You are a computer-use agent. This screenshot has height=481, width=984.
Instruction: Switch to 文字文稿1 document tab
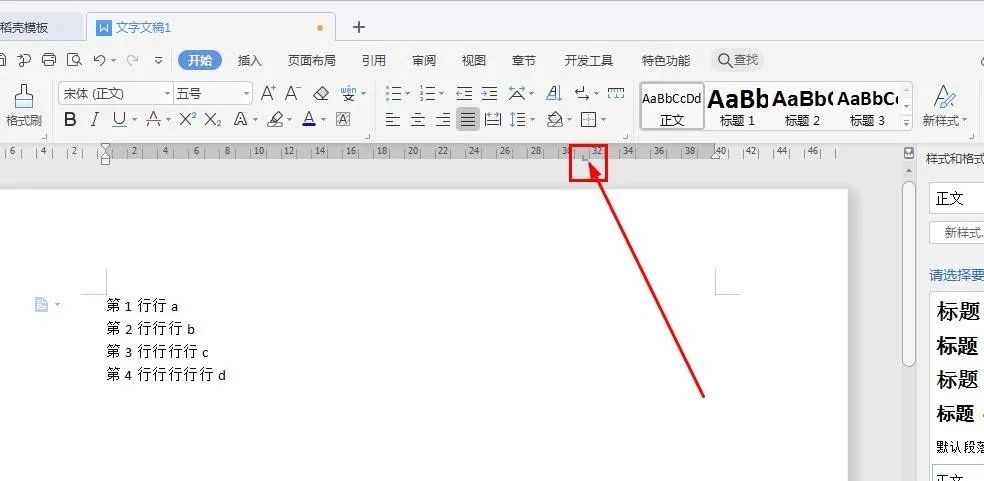pos(211,28)
